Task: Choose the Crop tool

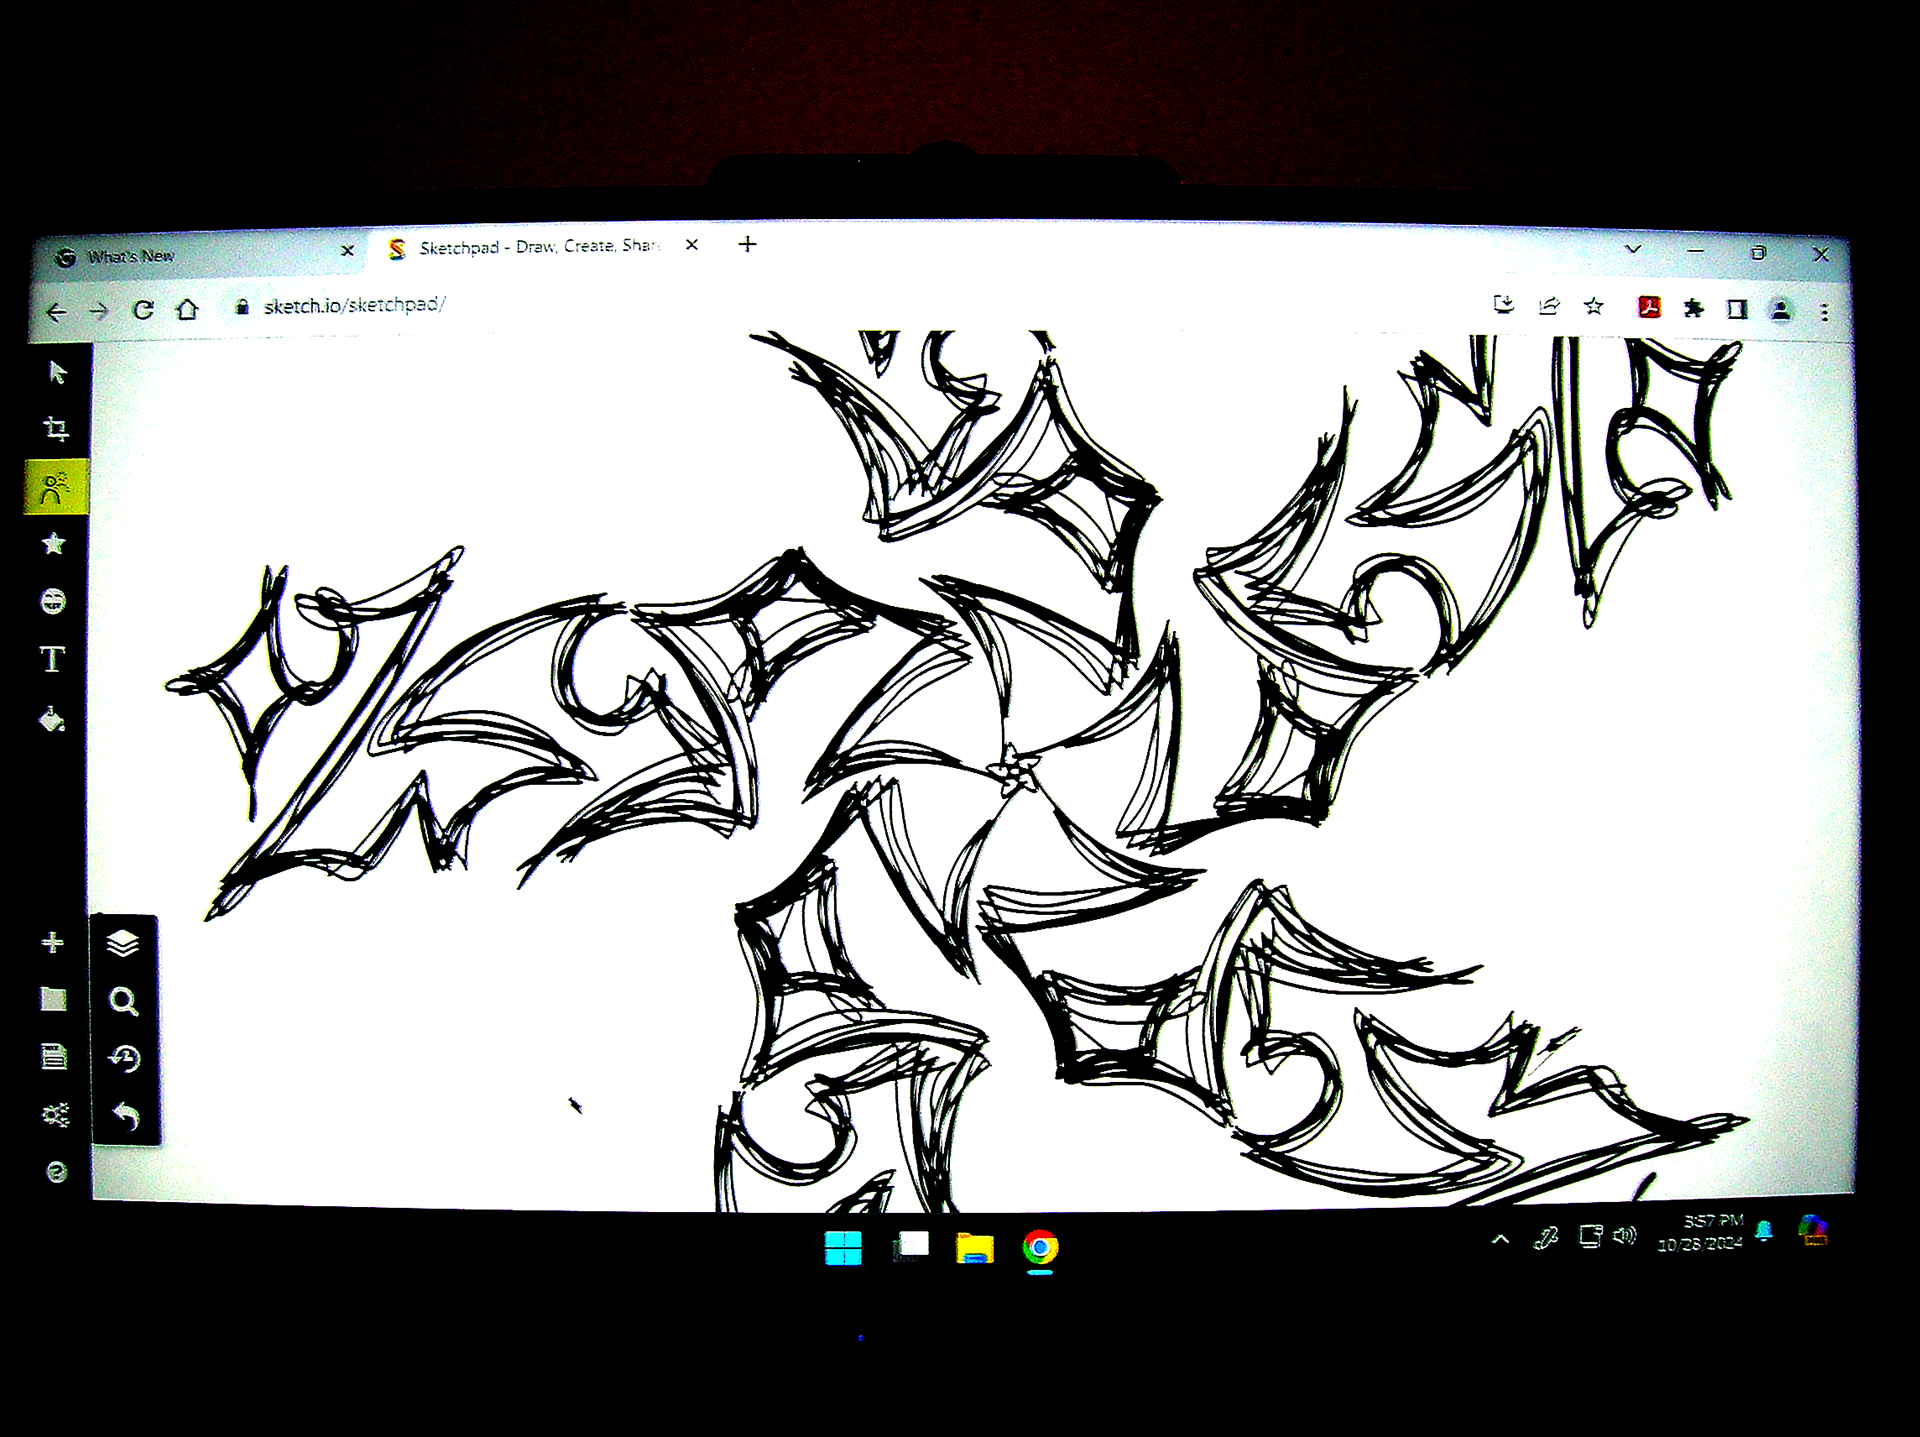Action: pyautogui.click(x=56, y=429)
